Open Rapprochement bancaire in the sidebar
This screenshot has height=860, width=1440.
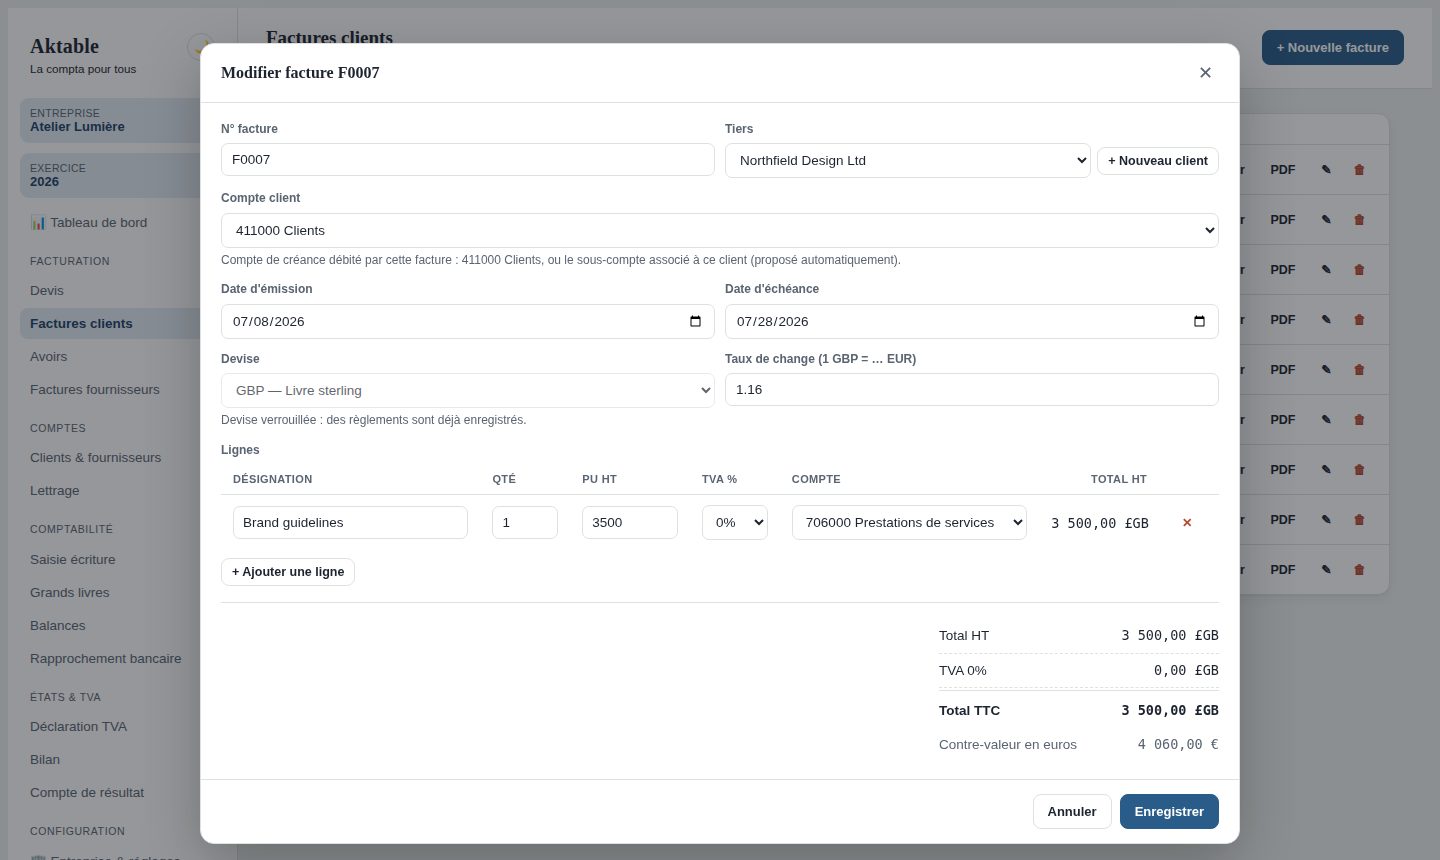pos(110,658)
